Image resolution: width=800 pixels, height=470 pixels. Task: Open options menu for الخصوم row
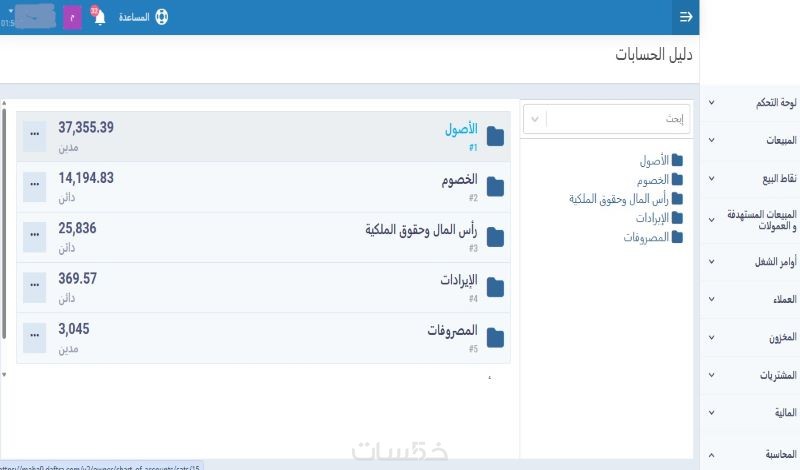click(35, 187)
